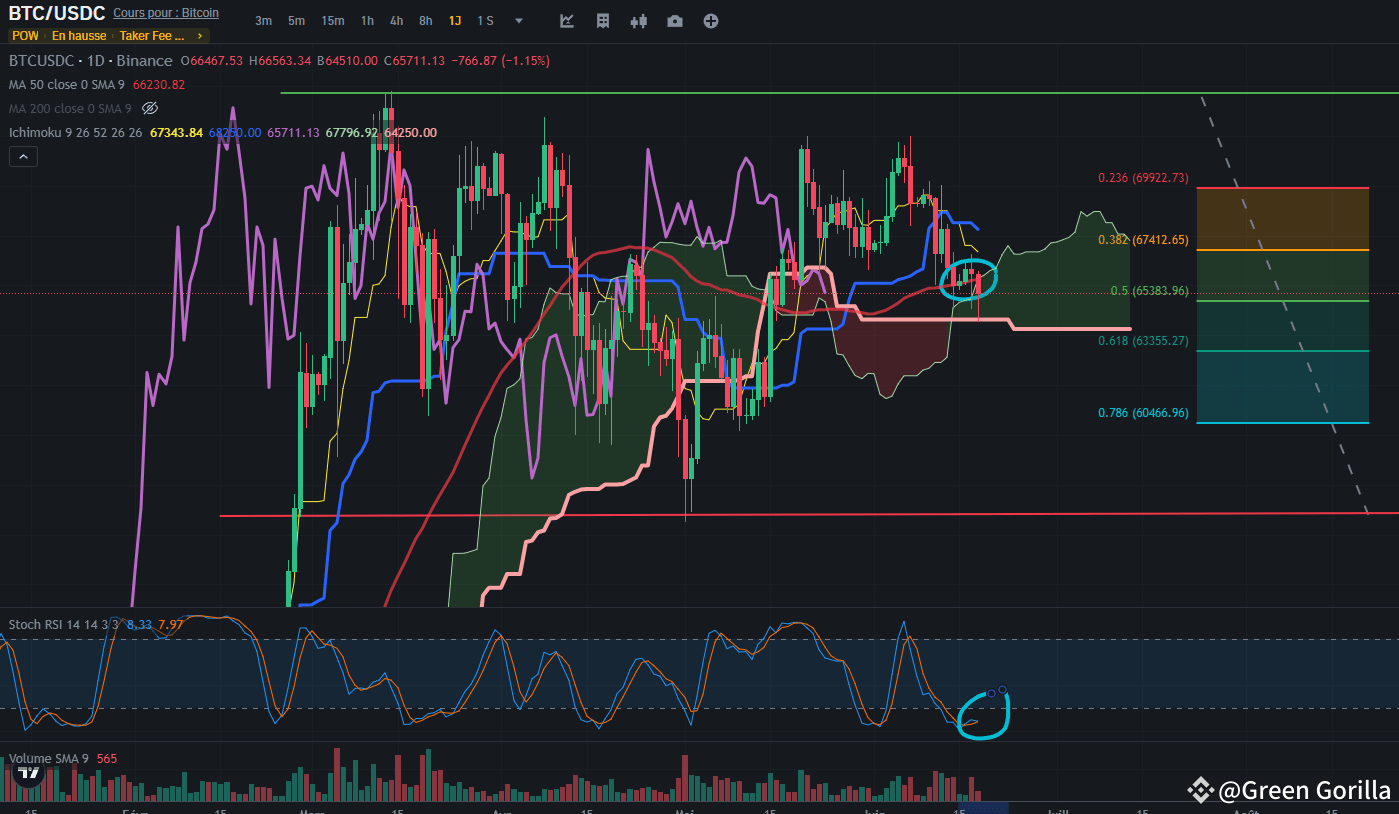Expand the tag list arrow after Taker Fee
The width and height of the screenshot is (1399, 814).
(x=200, y=36)
